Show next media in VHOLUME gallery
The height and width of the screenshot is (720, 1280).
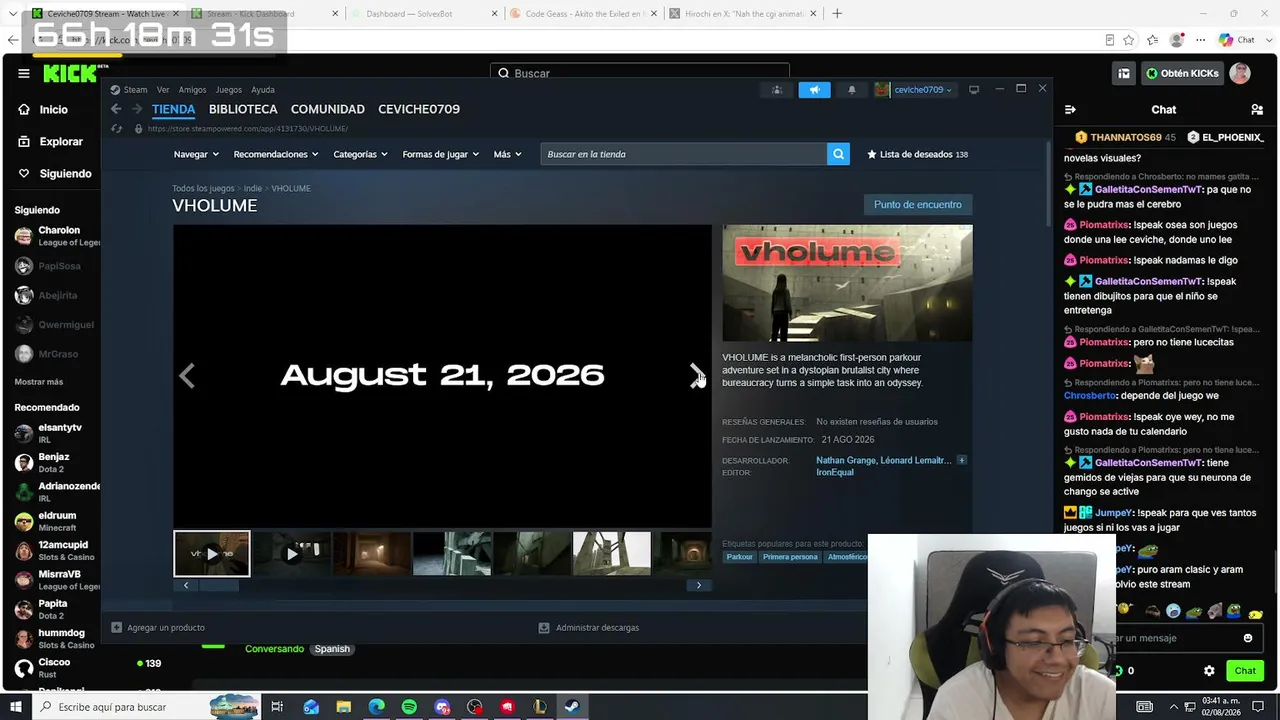click(x=696, y=376)
